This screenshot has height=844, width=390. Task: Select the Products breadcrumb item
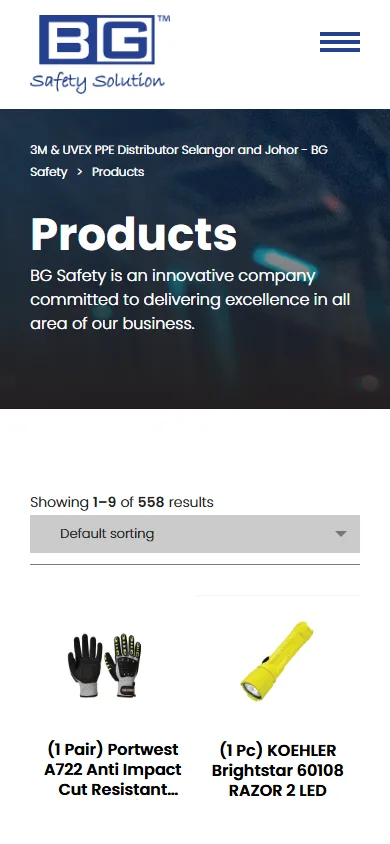pyautogui.click(x=118, y=172)
